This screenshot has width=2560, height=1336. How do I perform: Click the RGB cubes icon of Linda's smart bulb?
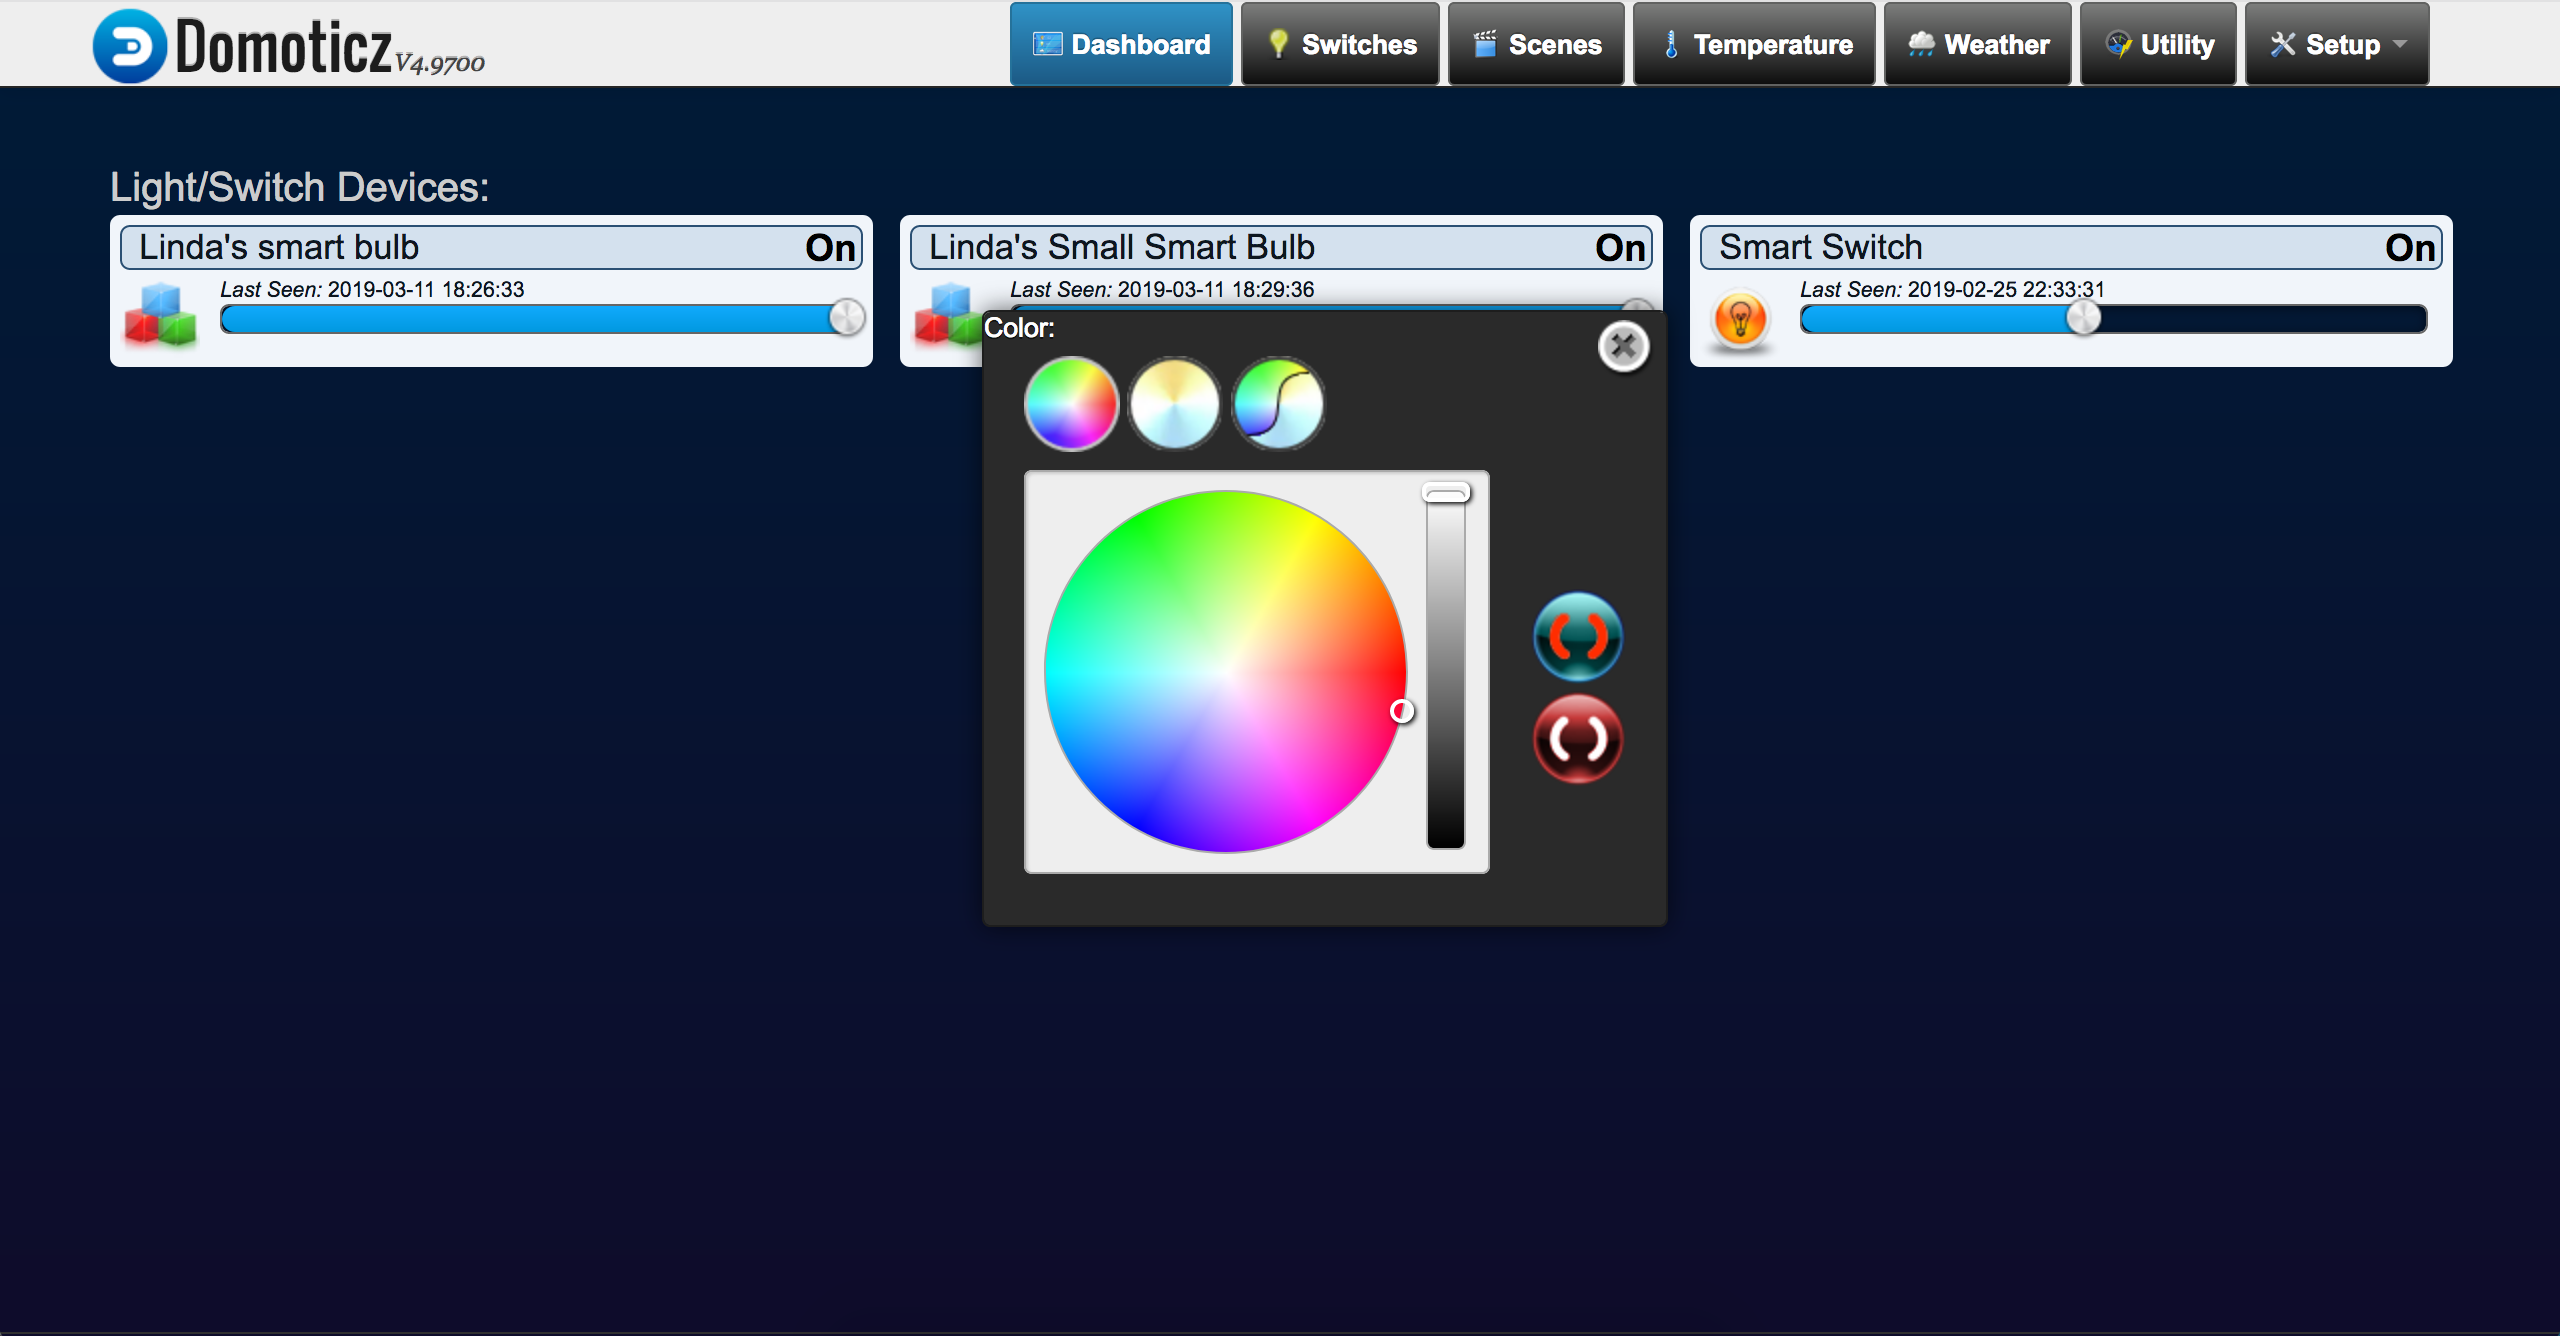click(160, 315)
